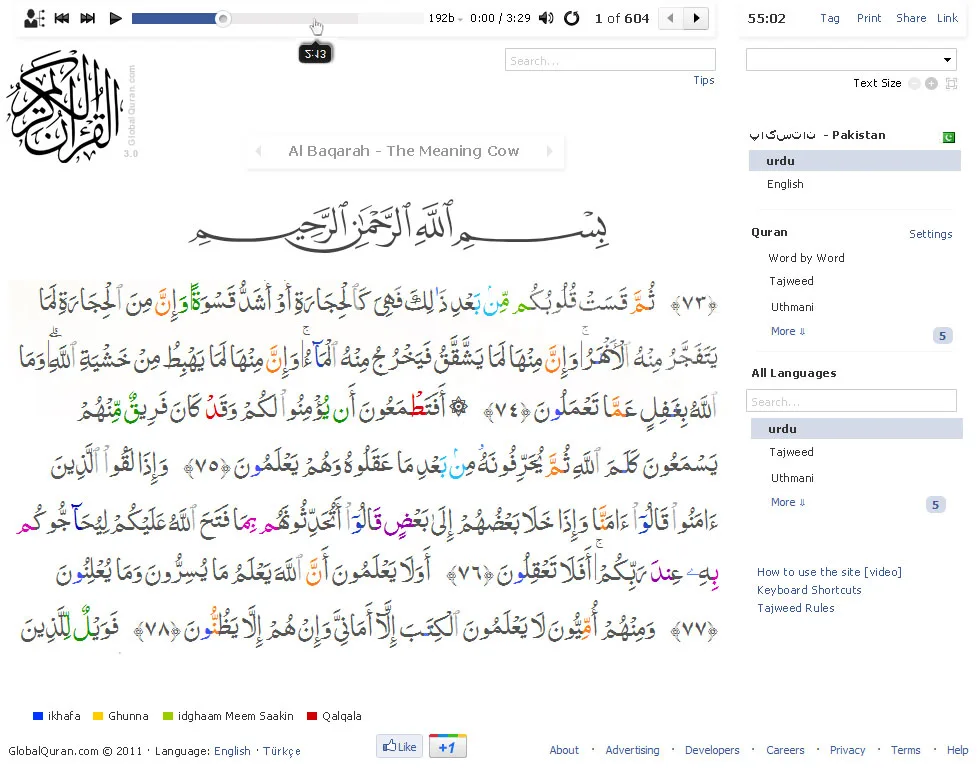Open Keyboard Shortcuts link
Screen dimensions: 980x768
click(809, 590)
